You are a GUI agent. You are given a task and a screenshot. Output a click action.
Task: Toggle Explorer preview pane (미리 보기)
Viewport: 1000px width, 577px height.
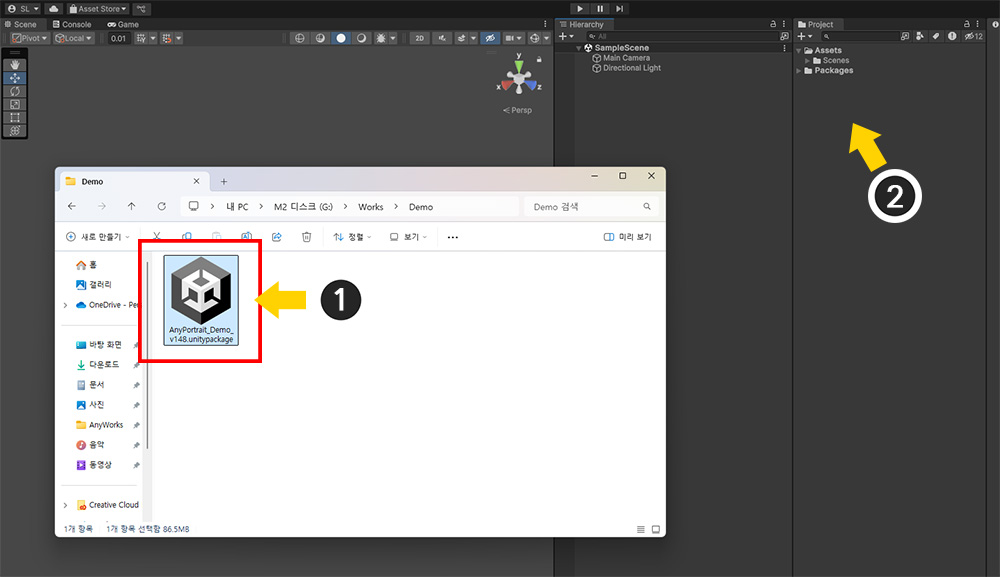point(628,237)
